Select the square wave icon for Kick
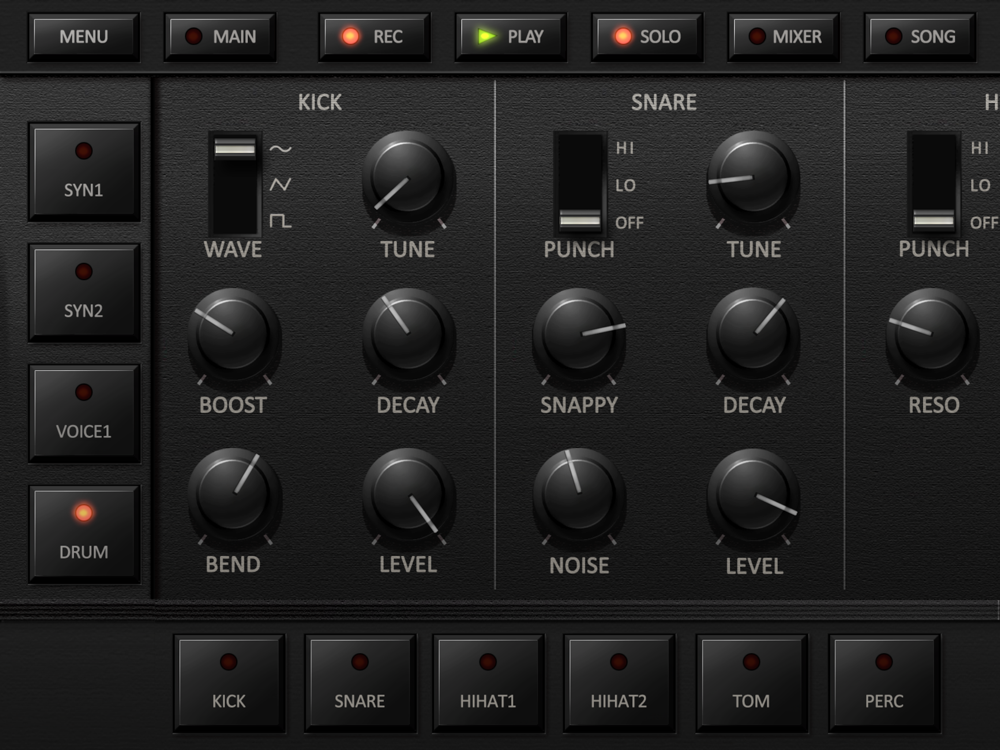The width and height of the screenshot is (1000, 750). point(281,221)
